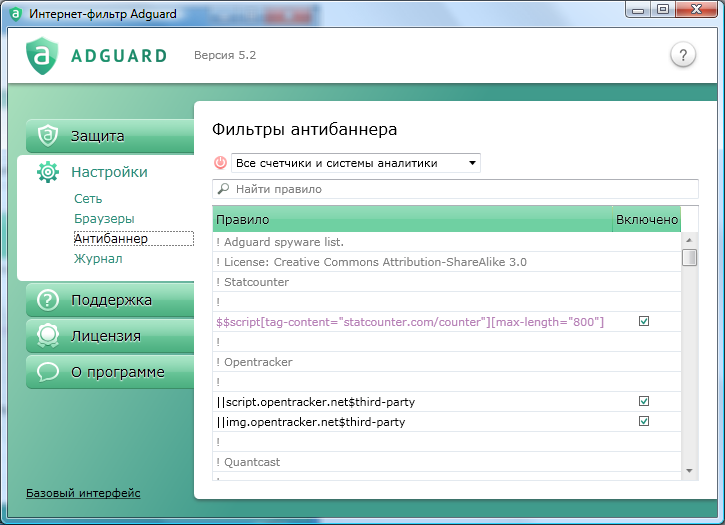Open help with the question mark button
The height and width of the screenshot is (525, 725).
point(683,55)
